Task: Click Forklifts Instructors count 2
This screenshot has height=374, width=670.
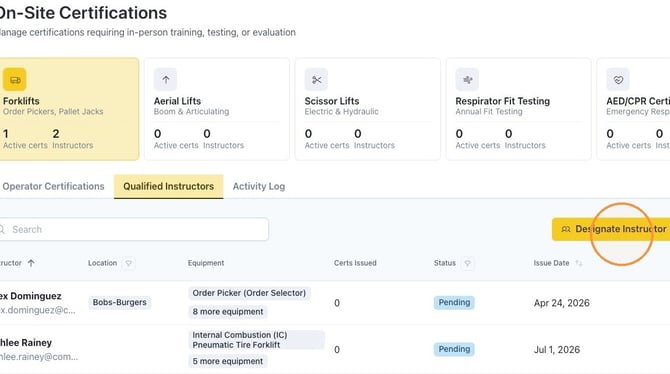Action: pos(56,134)
